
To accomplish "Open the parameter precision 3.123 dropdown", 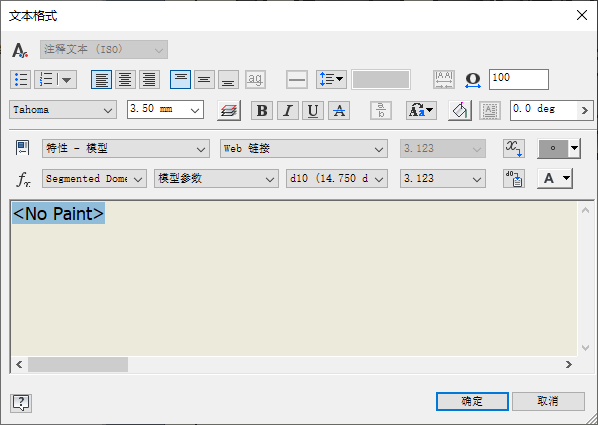I will 443,179.
